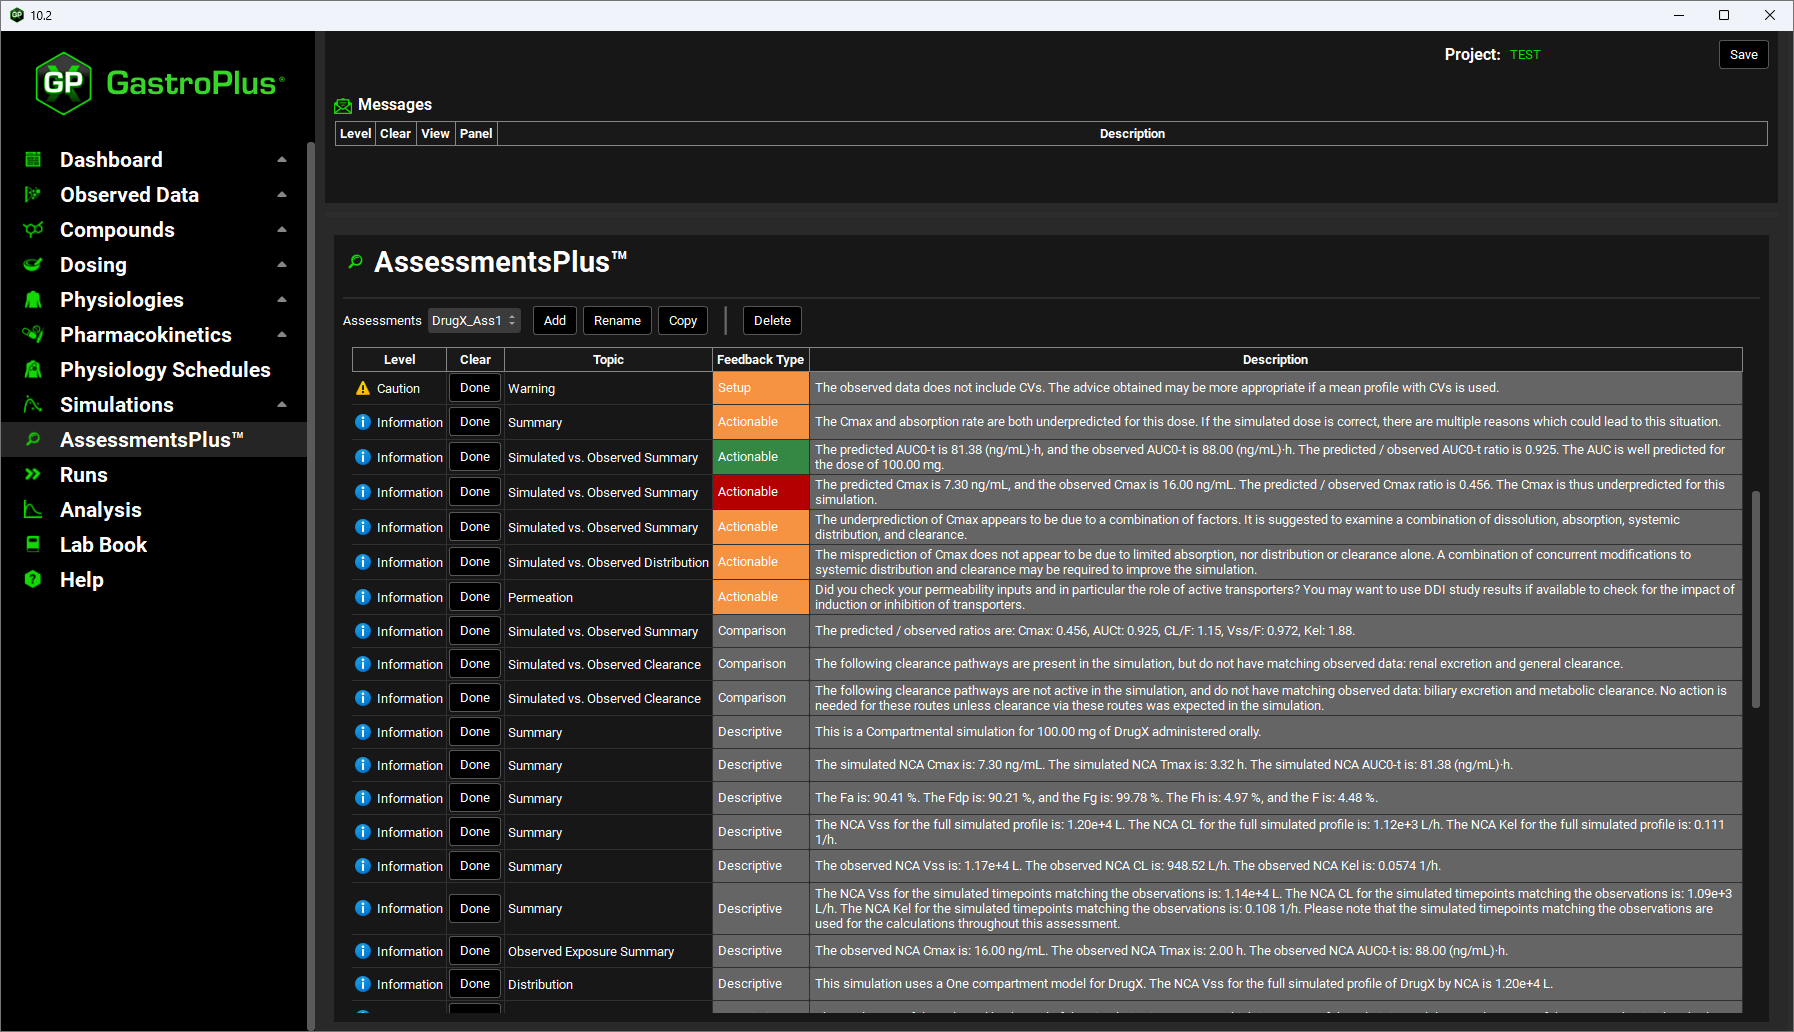Delete the selected assessment
Viewport: 1794px width, 1032px height.
coord(772,321)
